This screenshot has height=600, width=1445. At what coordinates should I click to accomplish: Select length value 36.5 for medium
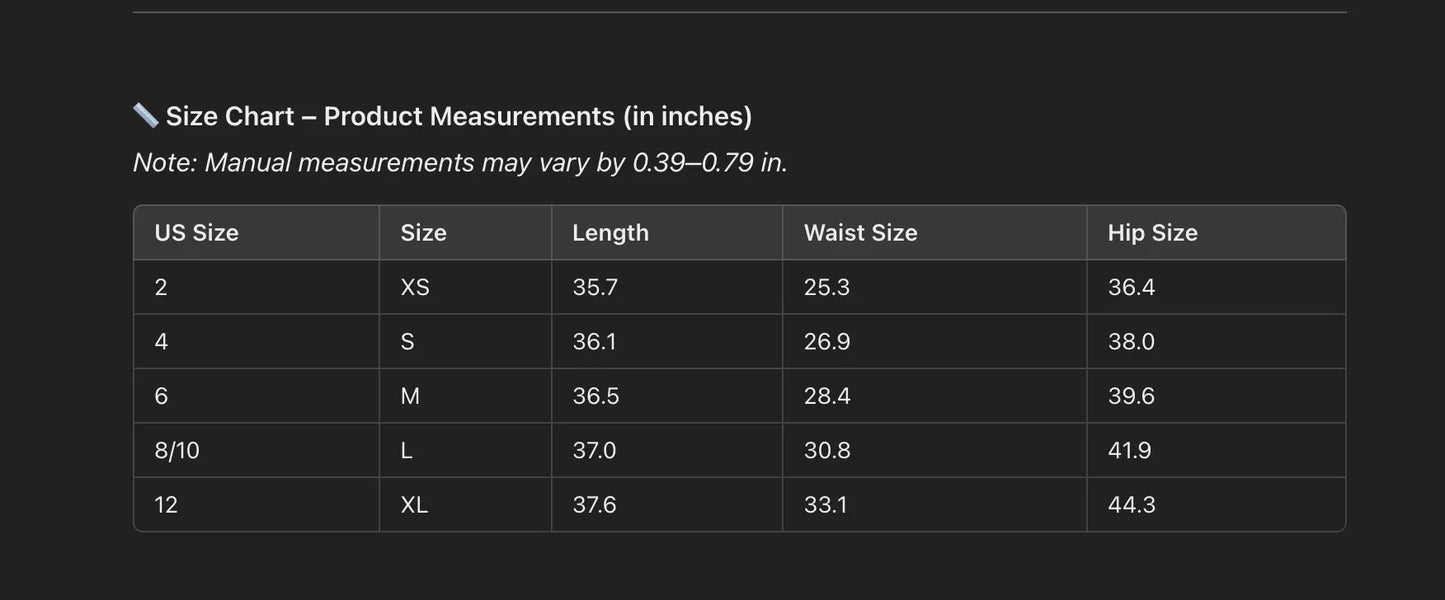click(596, 396)
